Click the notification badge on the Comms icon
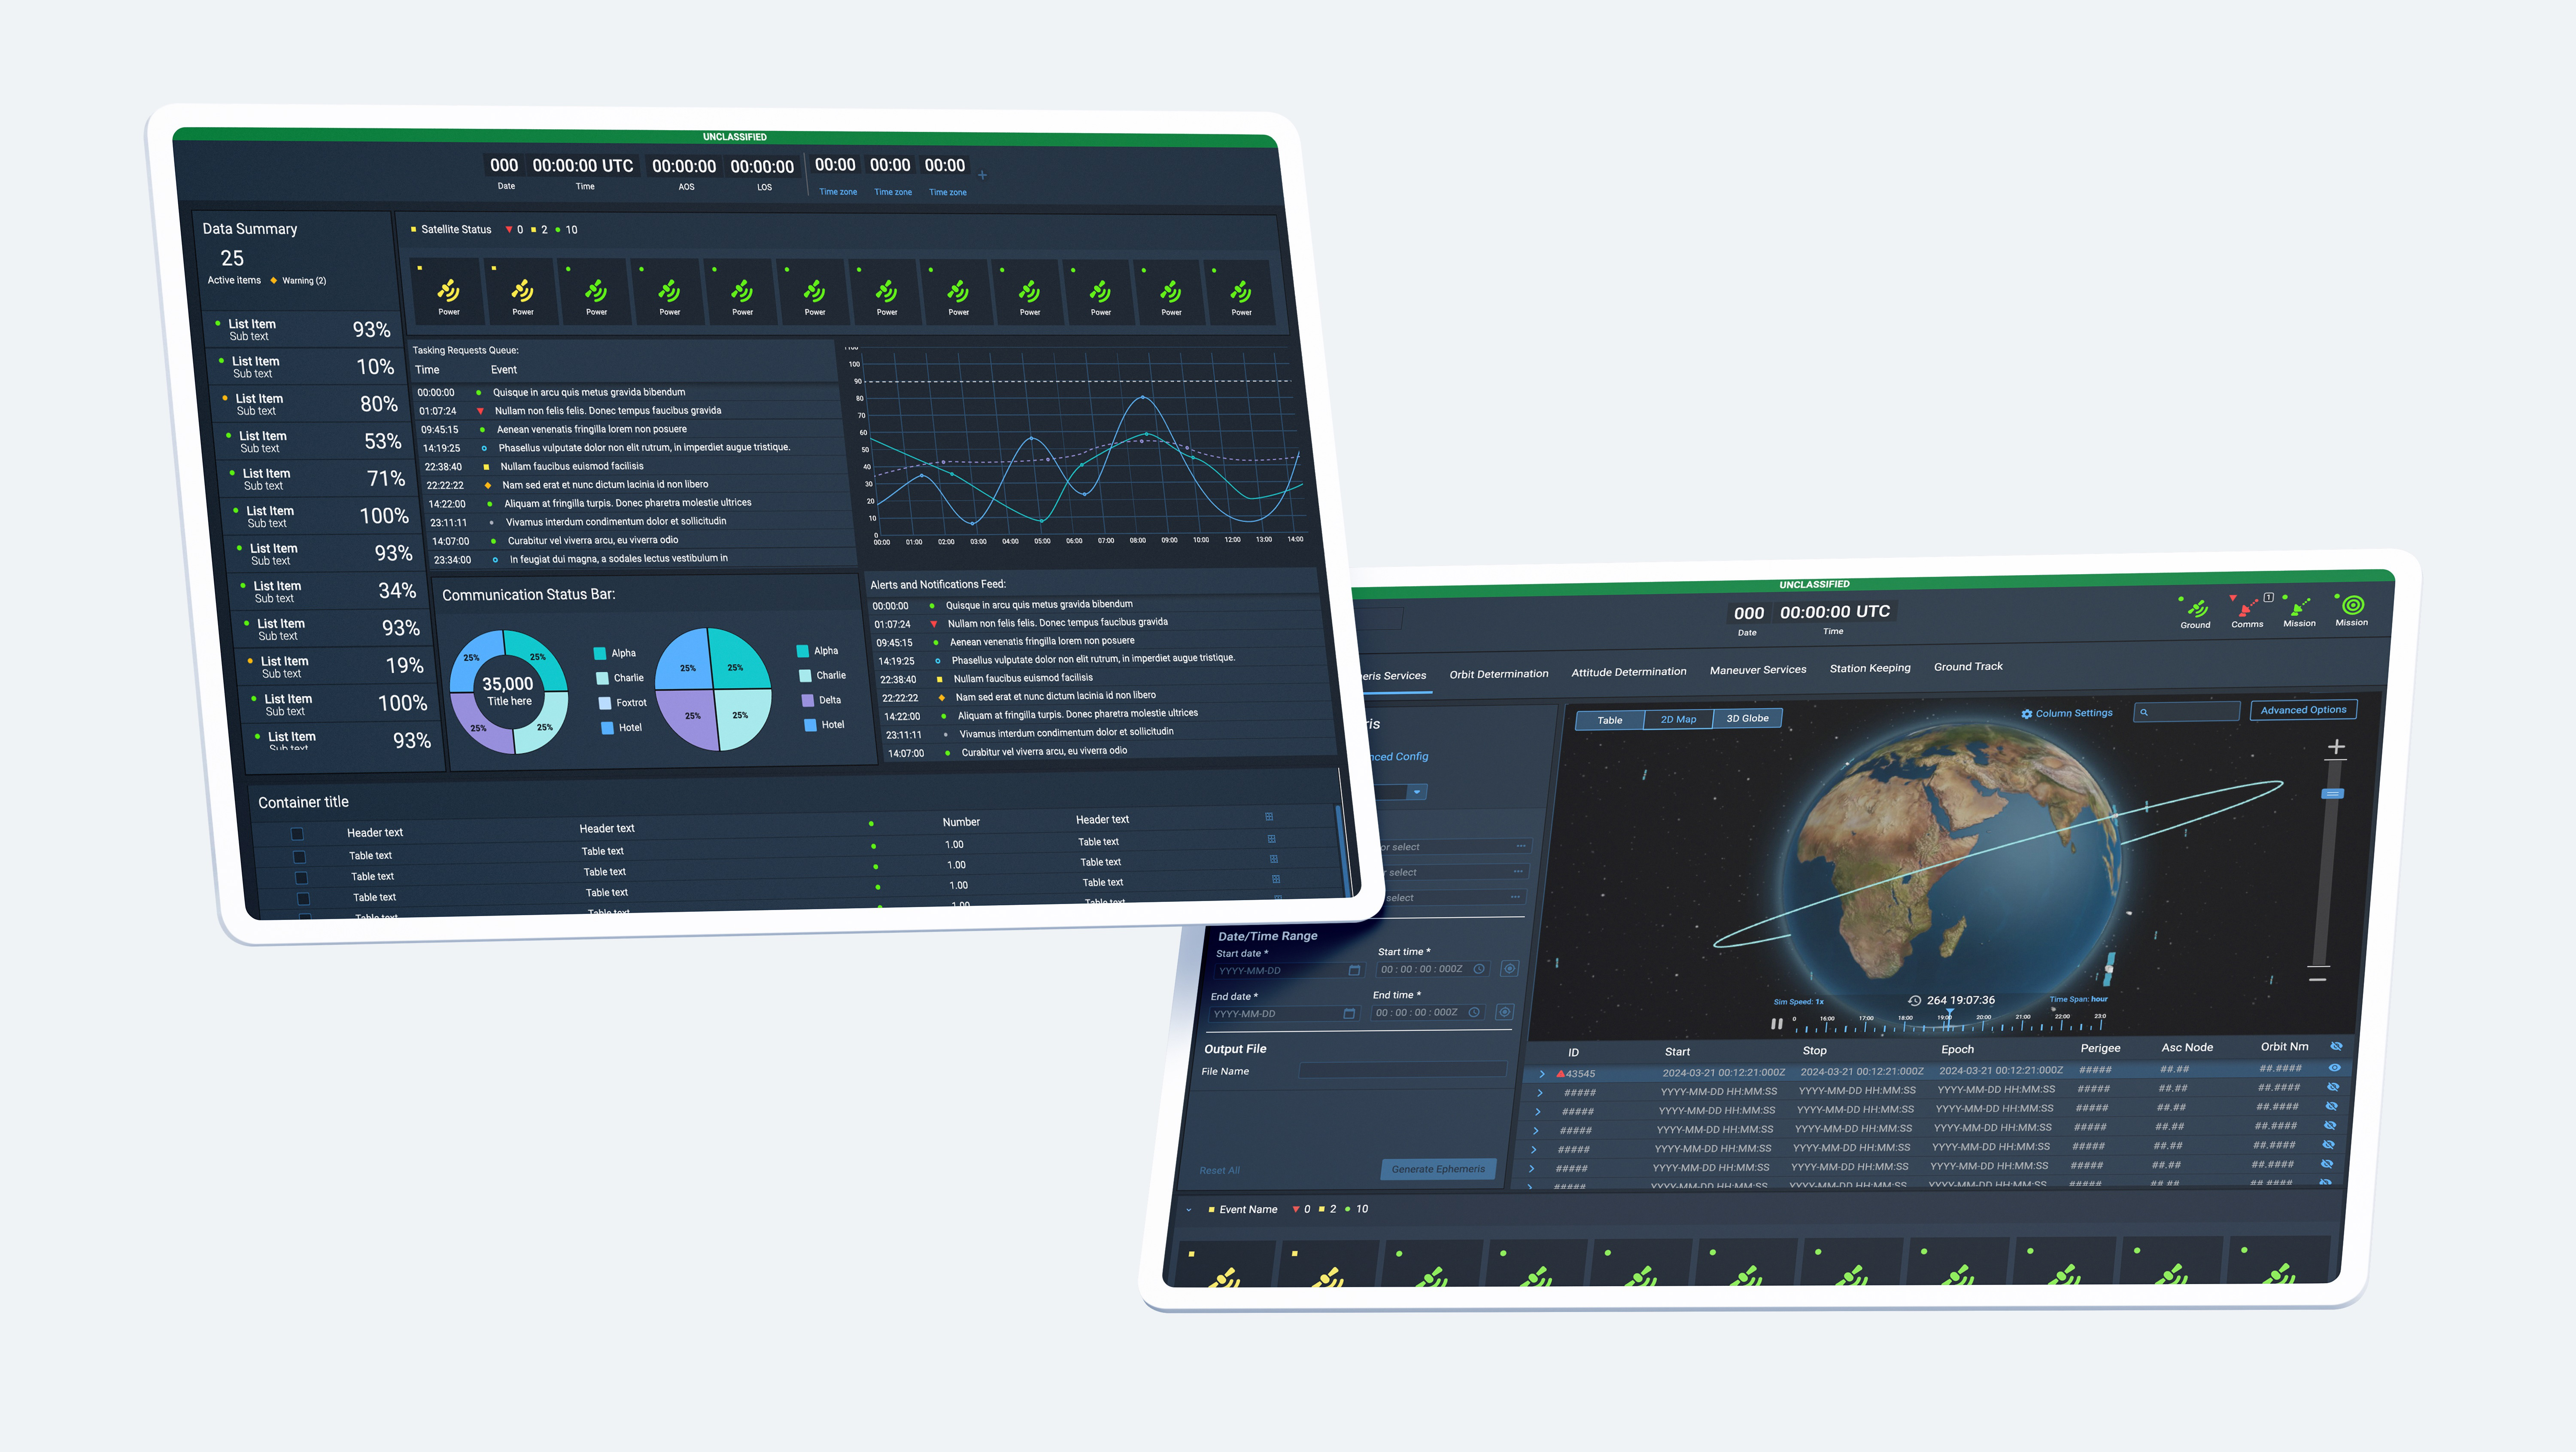The width and height of the screenshot is (2576, 1452). tap(2269, 597)
